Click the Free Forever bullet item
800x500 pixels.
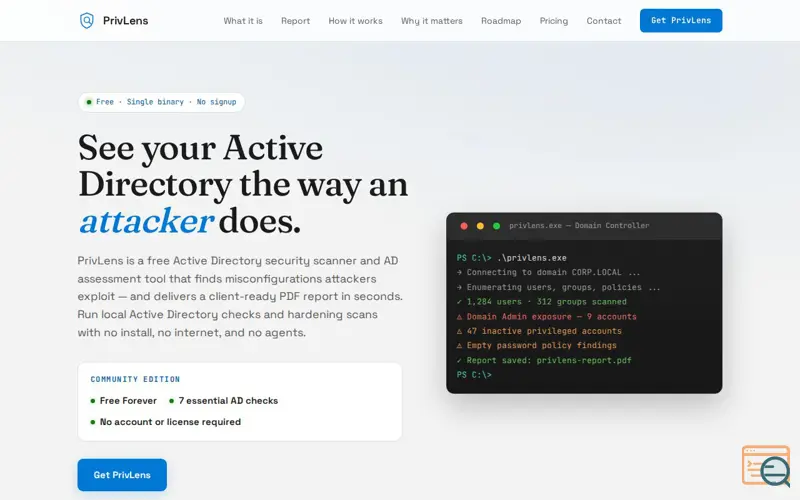click(x=123, y=401)
